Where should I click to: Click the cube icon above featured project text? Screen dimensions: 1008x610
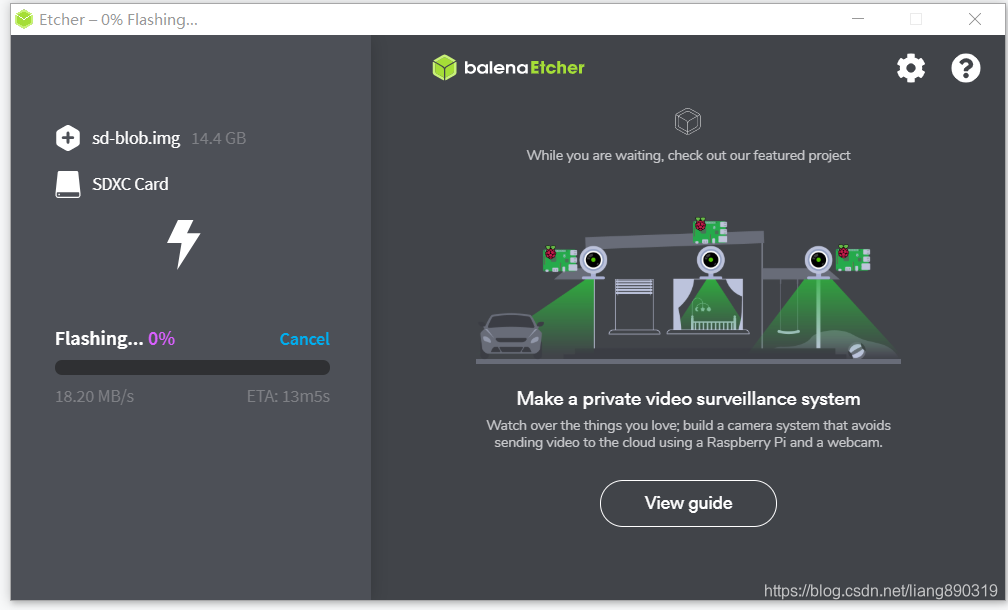[x=688, y=121]
